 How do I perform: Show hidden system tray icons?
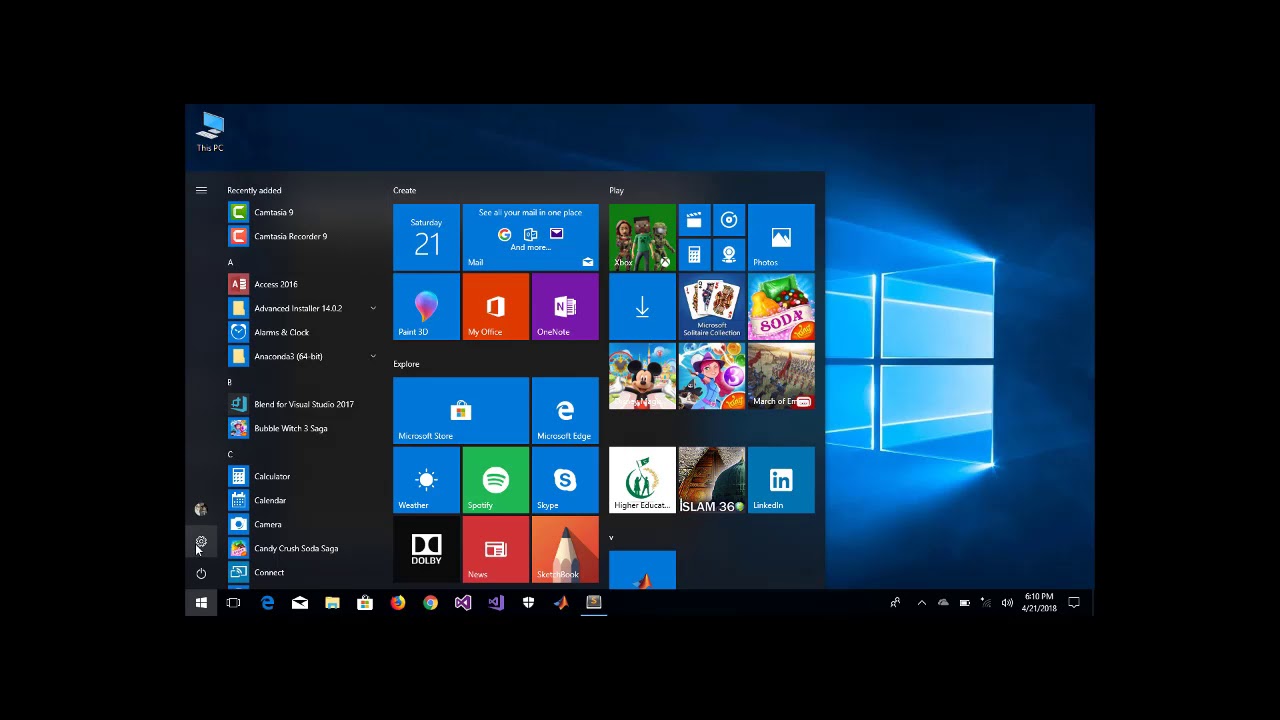pyautogui.click(x=921, y=603)
